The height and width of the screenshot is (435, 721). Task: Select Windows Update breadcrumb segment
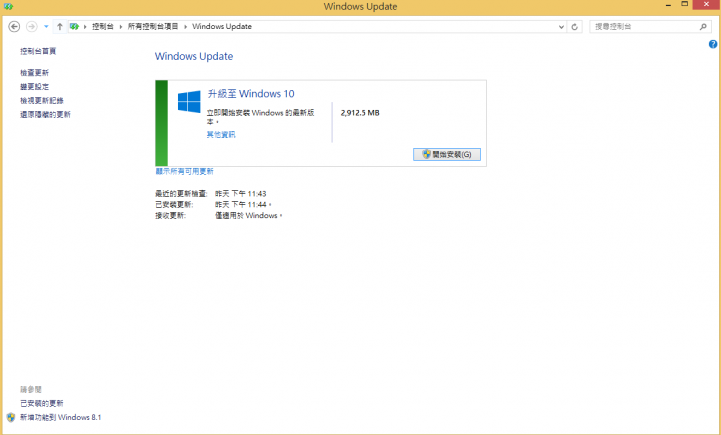click(x=222, y=27)
